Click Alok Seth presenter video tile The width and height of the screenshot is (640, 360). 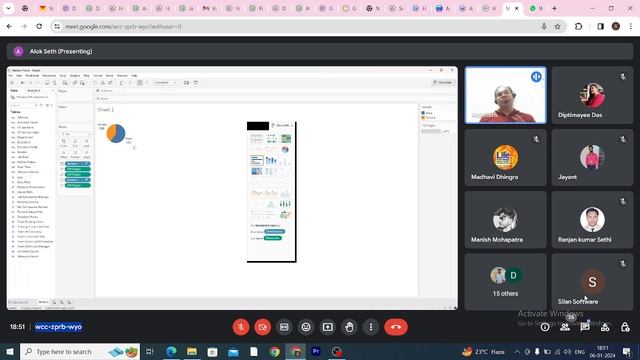505,95
